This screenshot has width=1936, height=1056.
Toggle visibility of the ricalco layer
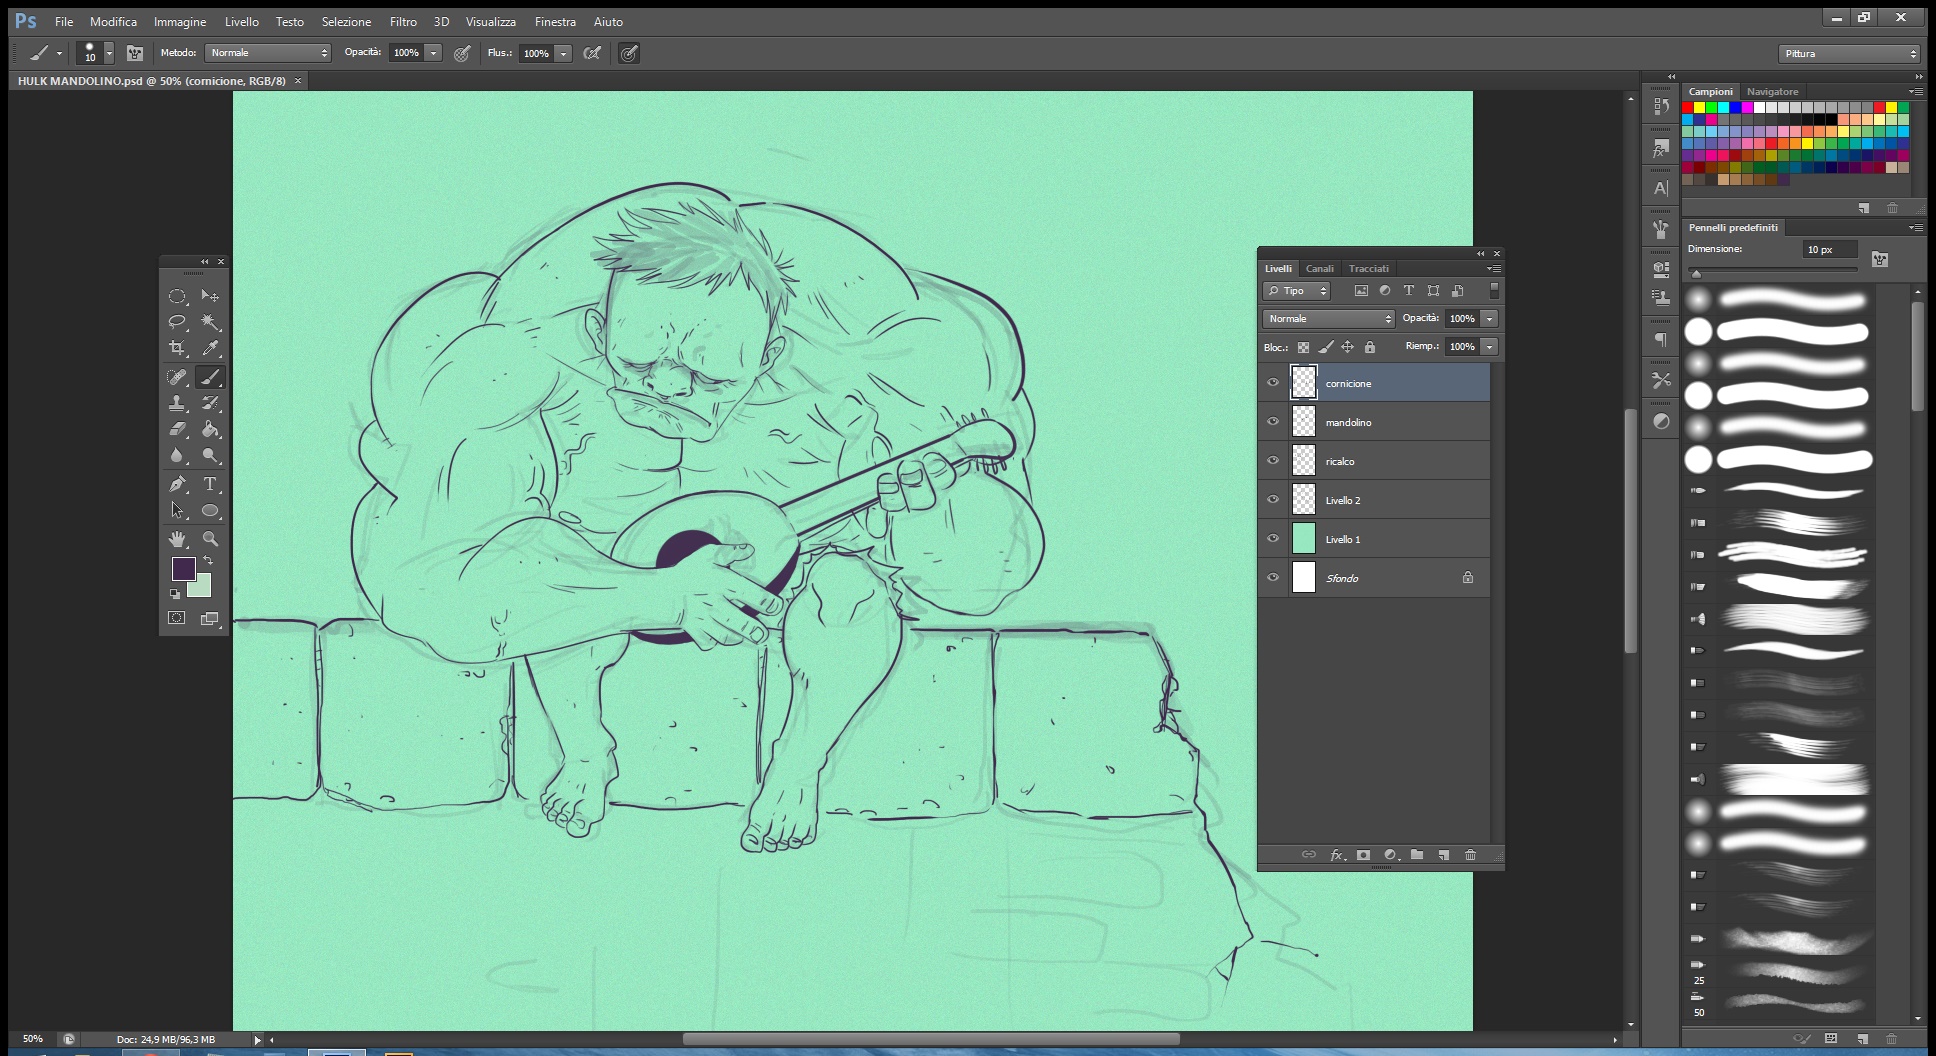point(1273,461)
